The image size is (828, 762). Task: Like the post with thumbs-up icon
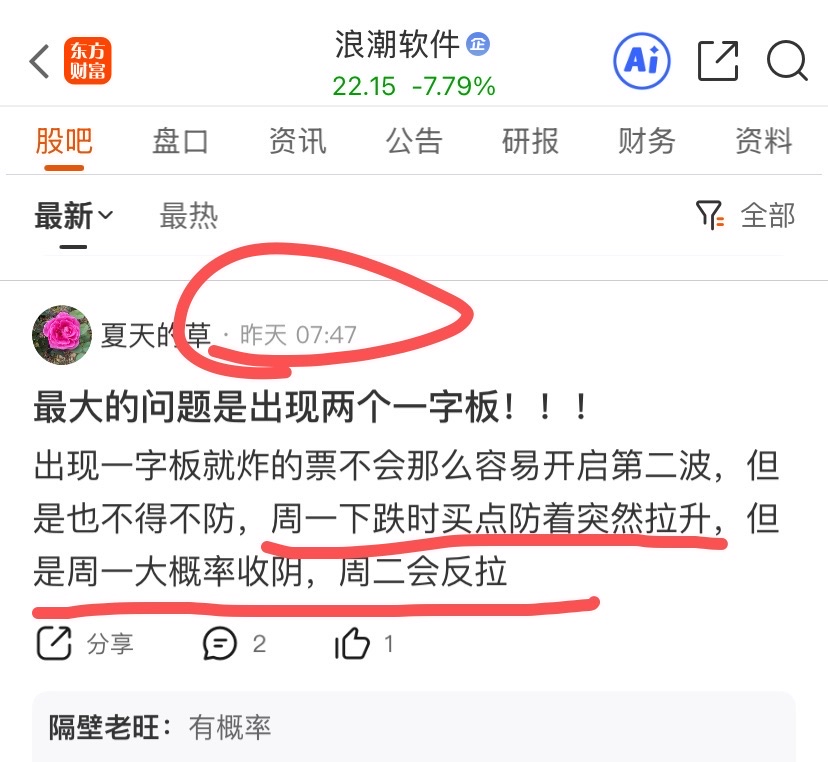pos(352,643)
